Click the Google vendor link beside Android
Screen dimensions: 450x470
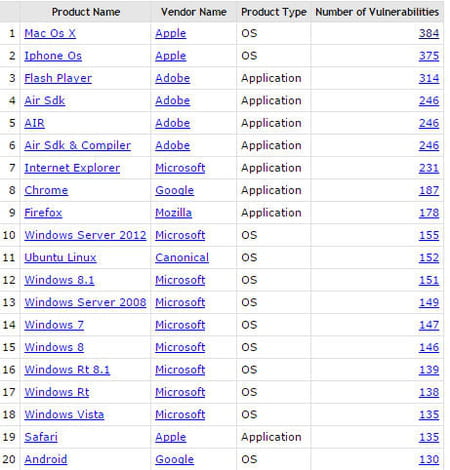tap(175, 459)
